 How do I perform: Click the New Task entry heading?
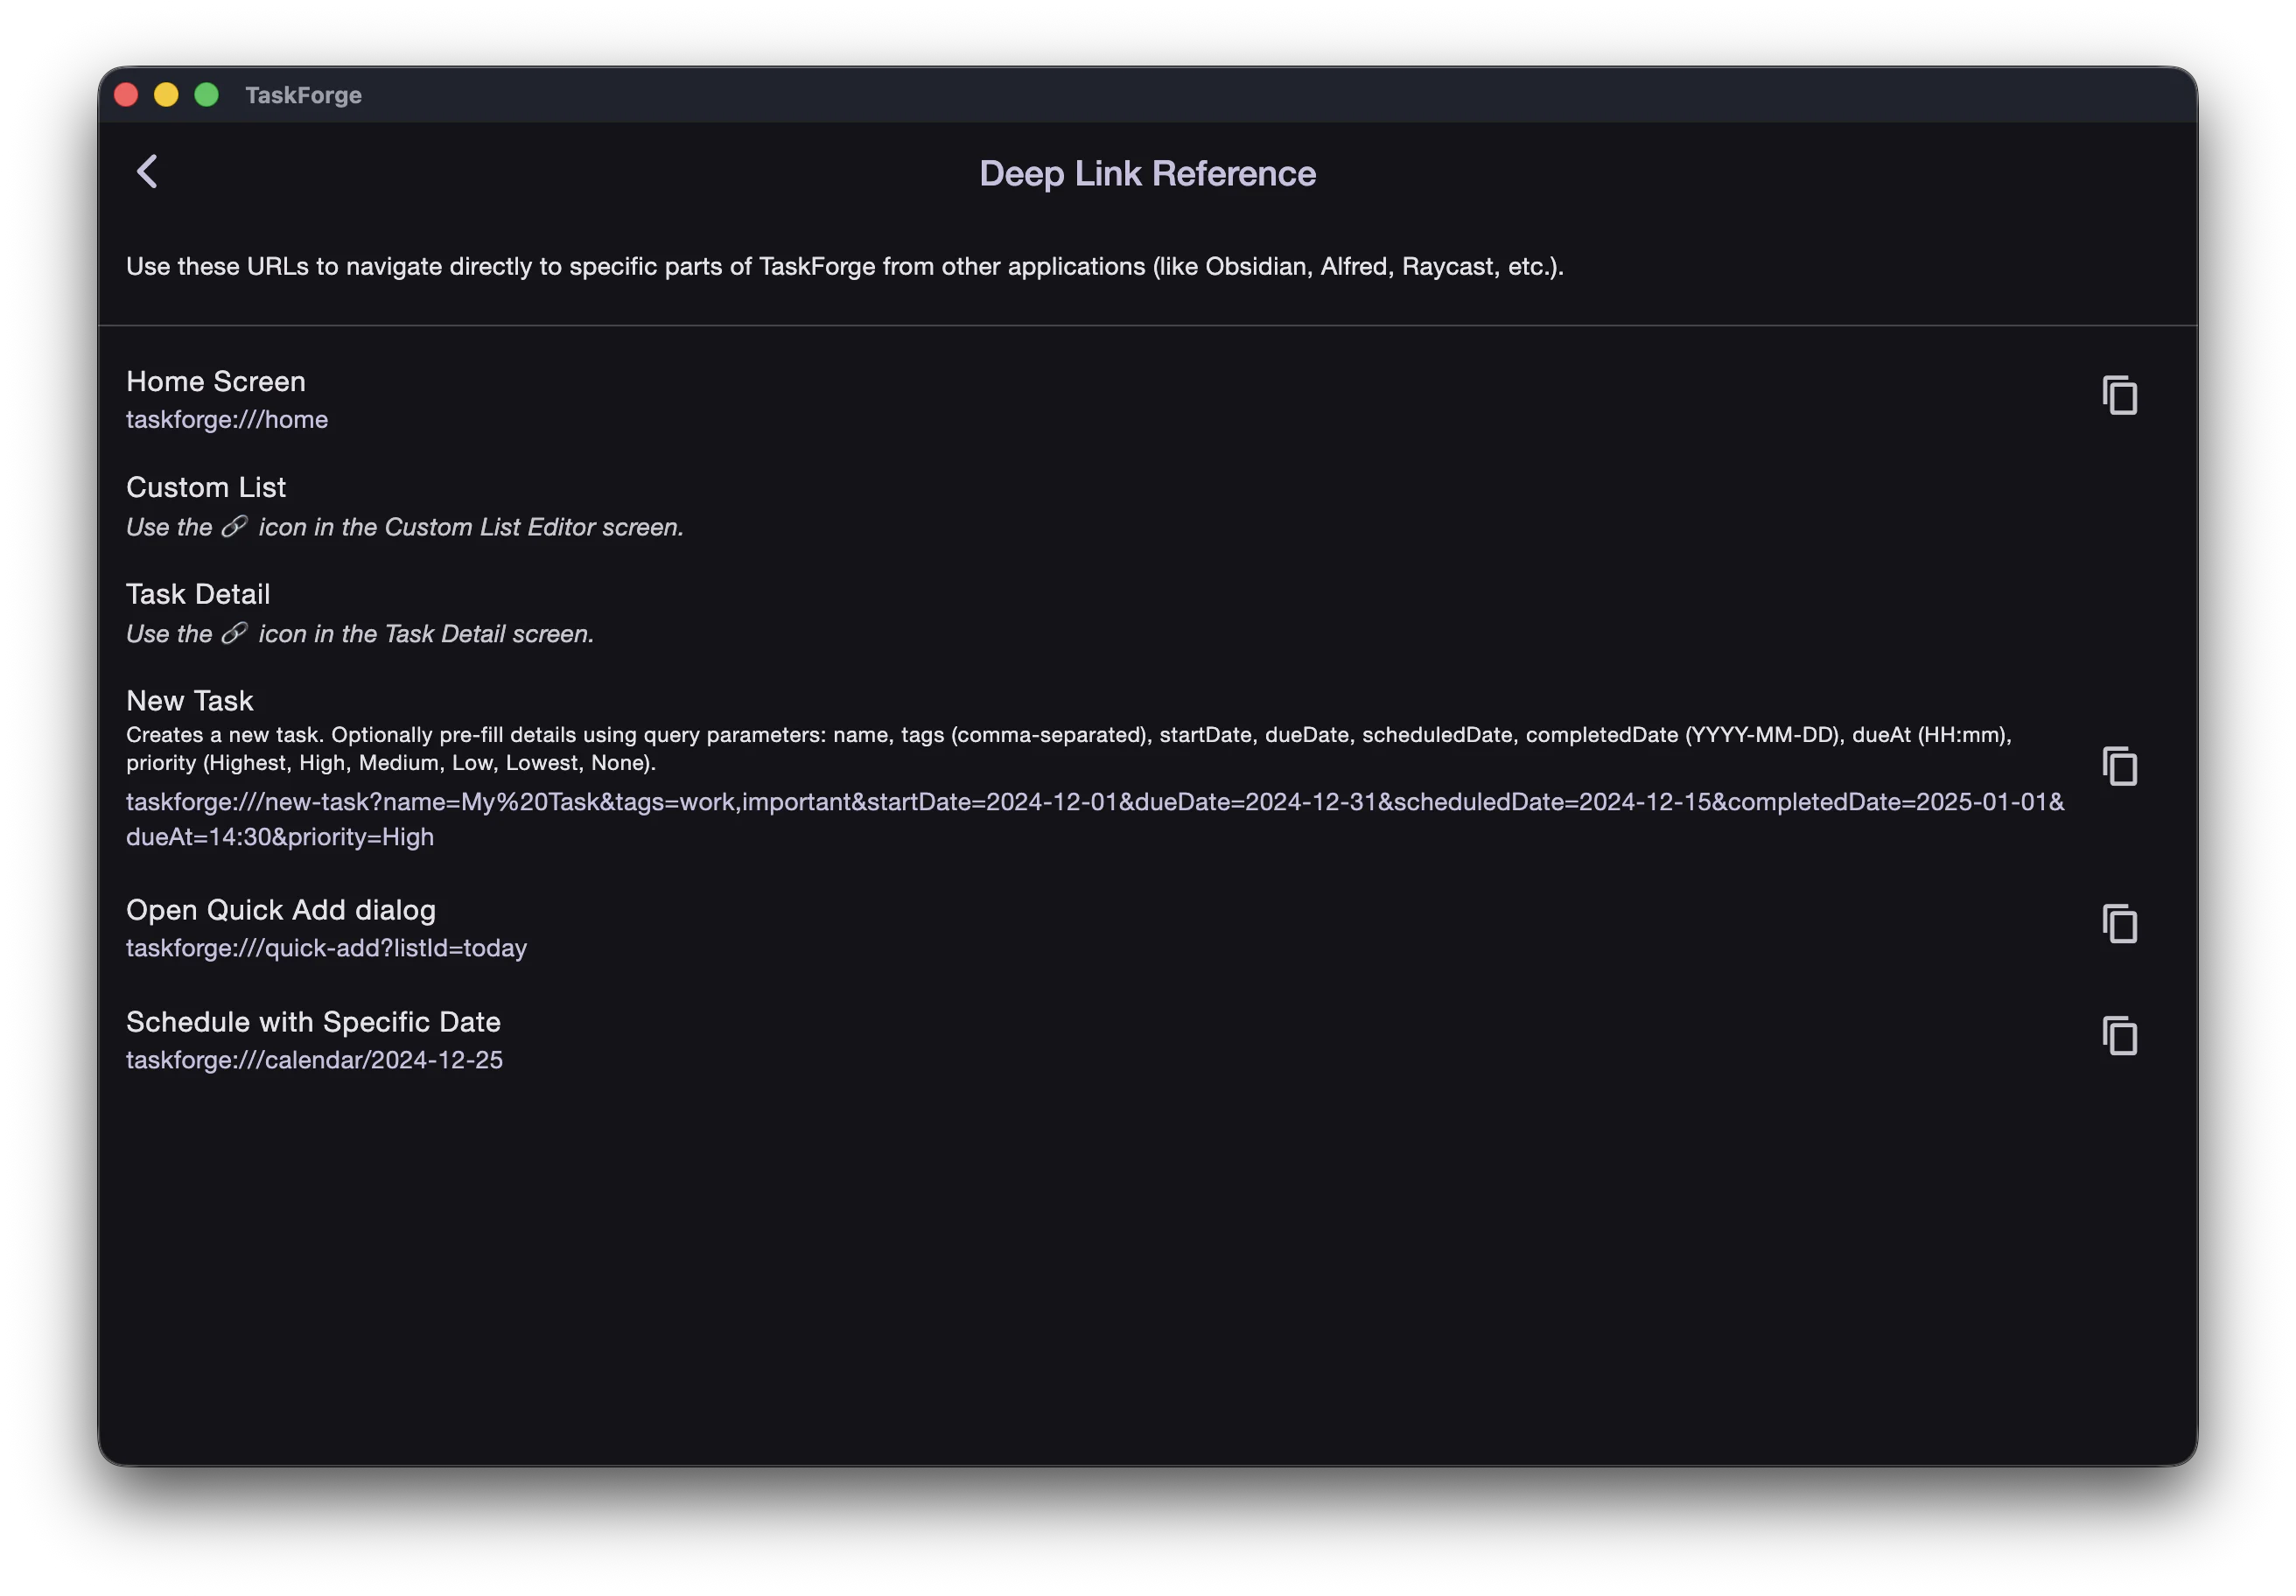pyautogui.click(x=190, y=701)
